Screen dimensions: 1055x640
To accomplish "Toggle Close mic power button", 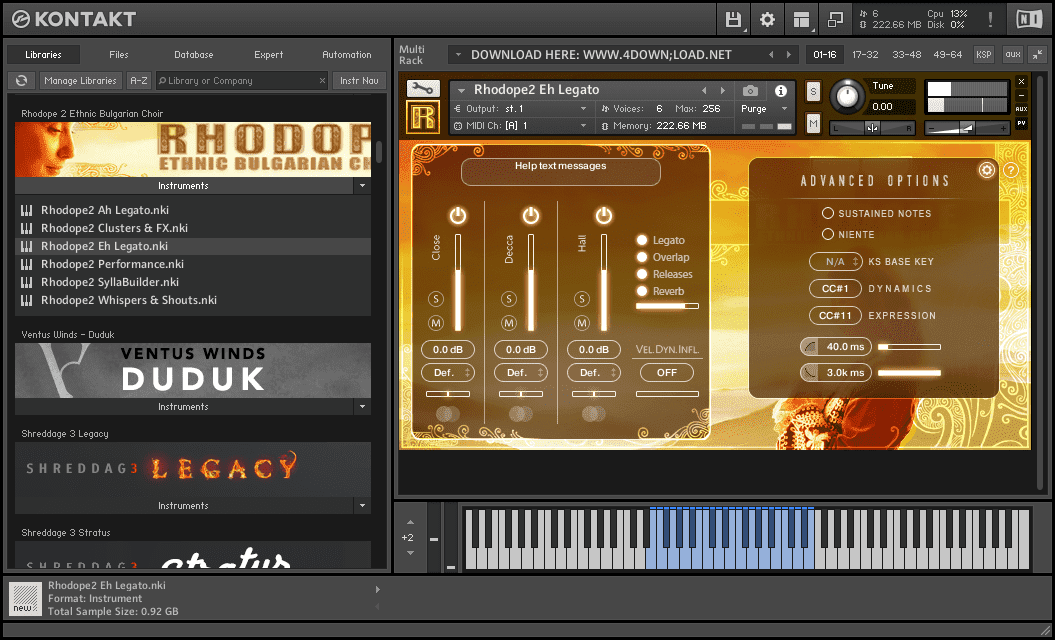I will coord(458,215).
